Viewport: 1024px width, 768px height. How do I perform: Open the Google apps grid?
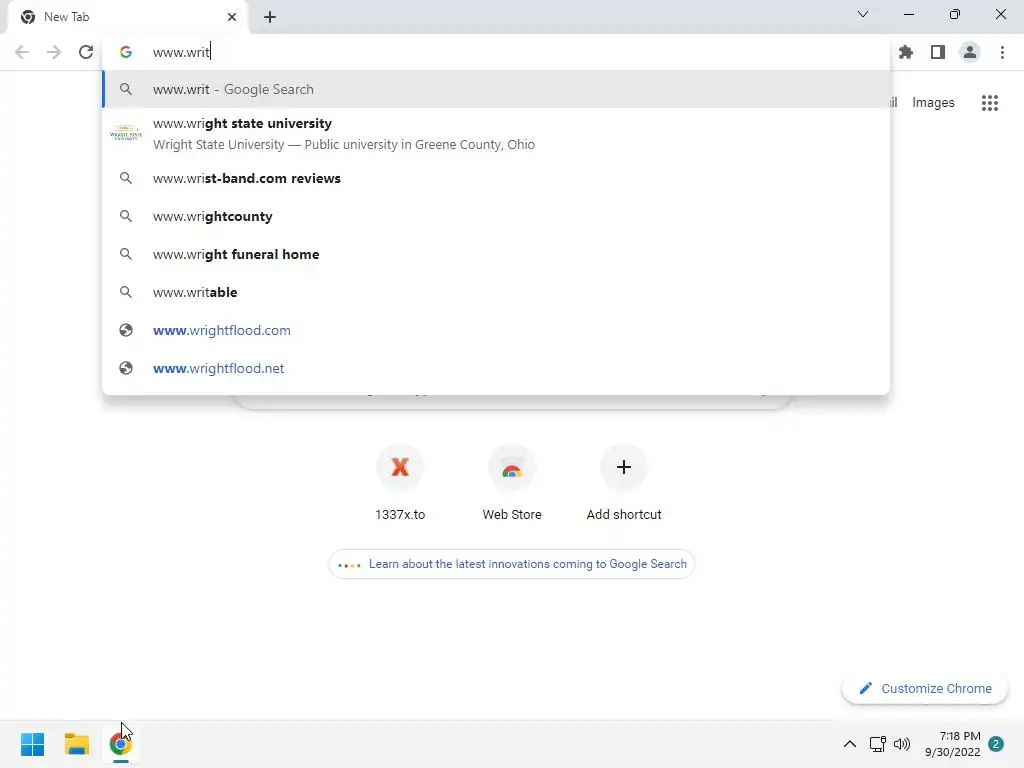989,103
